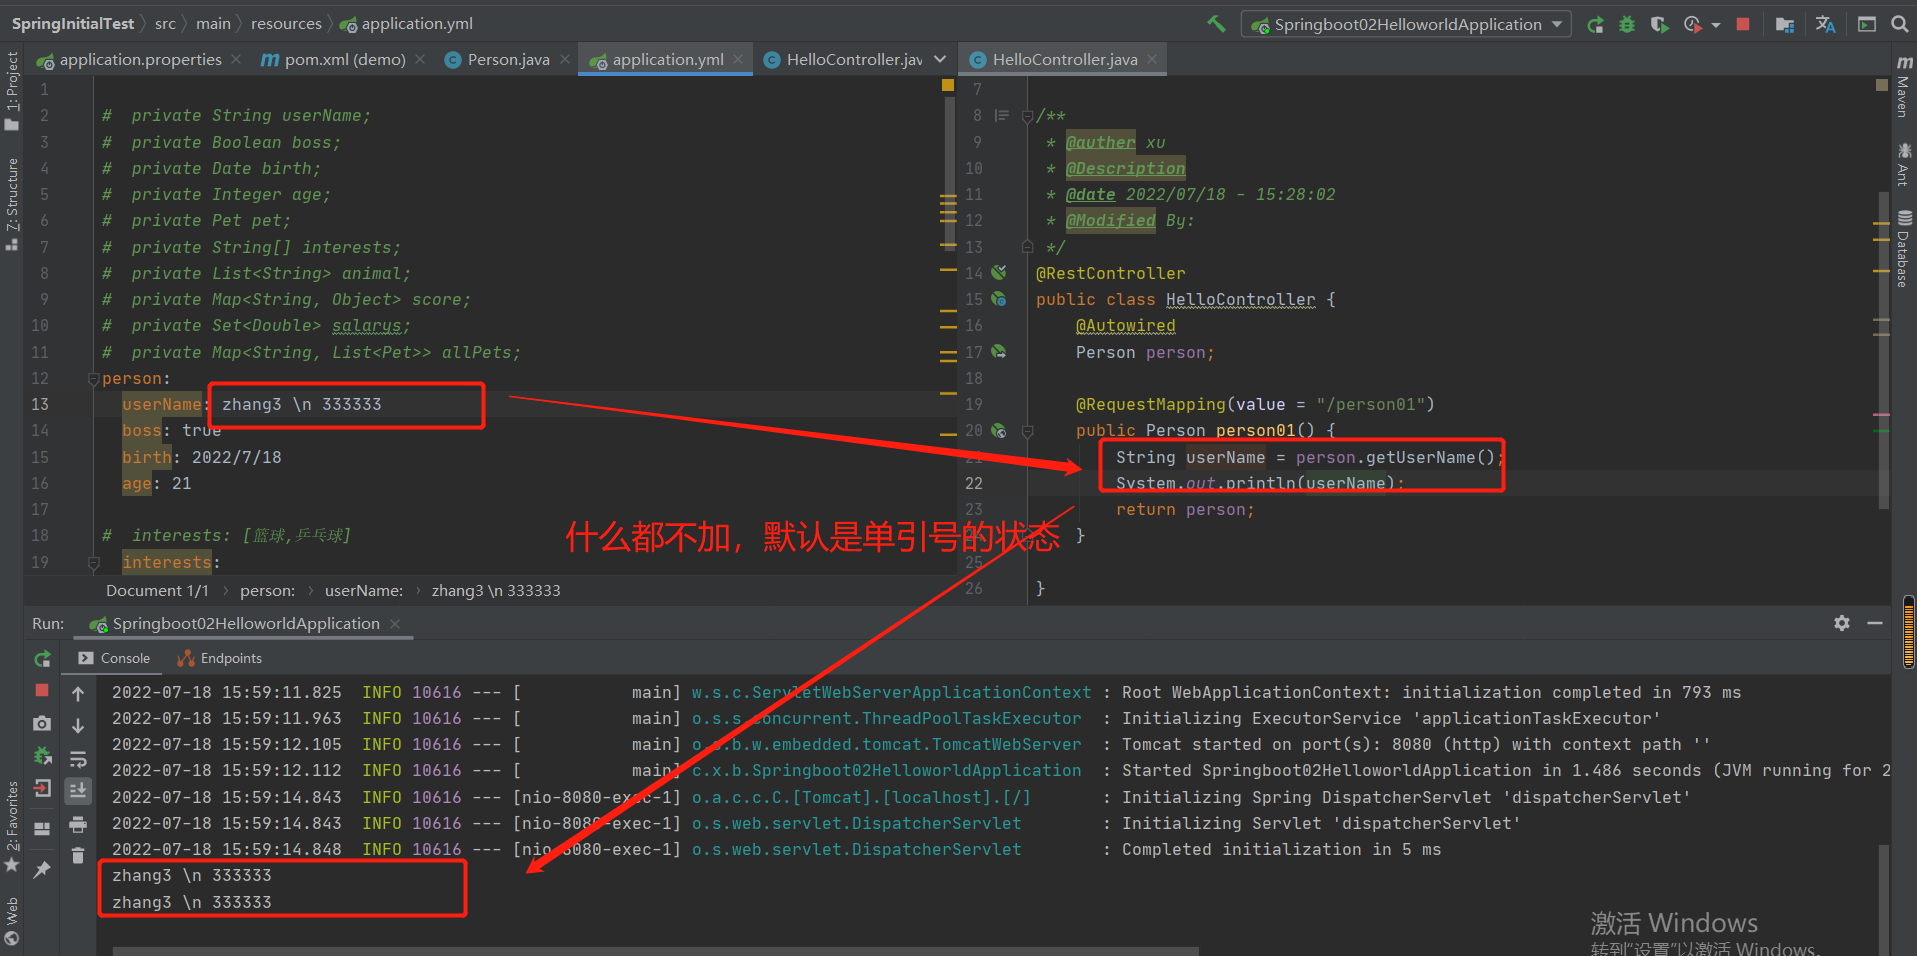Open the Favorites tool window

[x=12, y=825]
